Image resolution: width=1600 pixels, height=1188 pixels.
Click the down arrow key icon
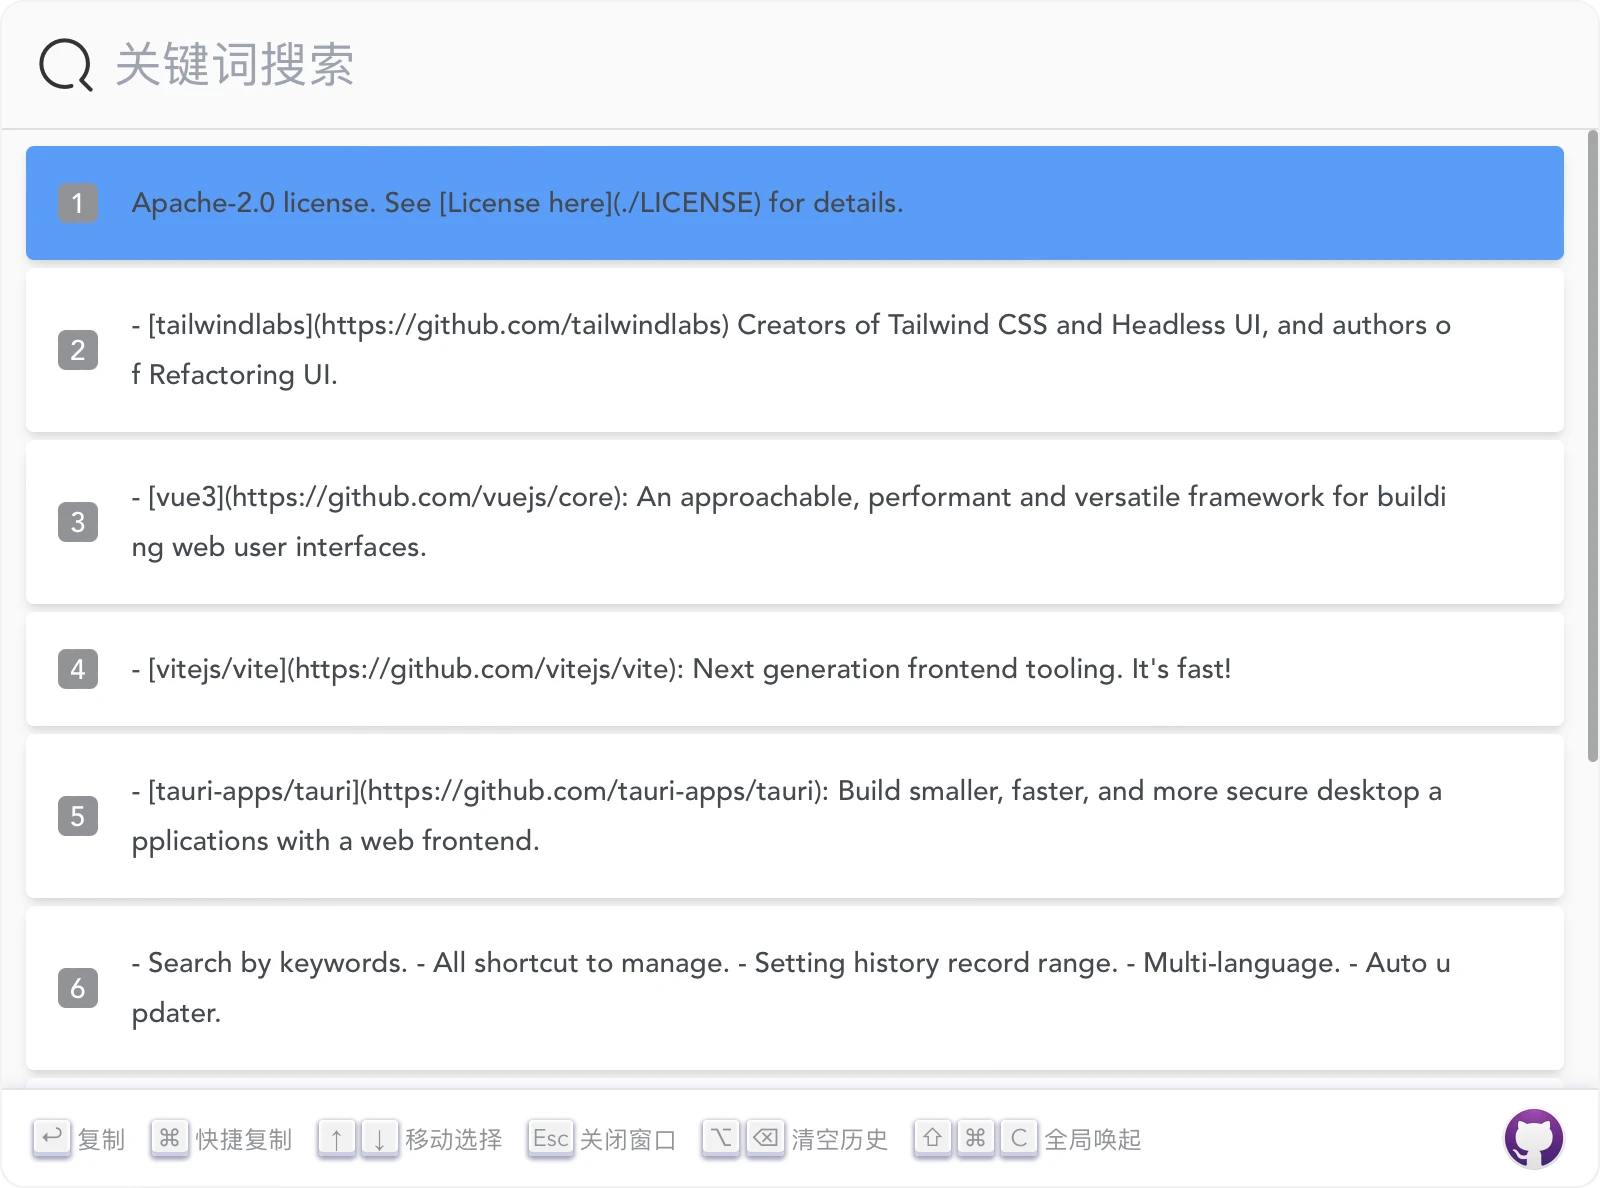click(x=380, y=1138)
